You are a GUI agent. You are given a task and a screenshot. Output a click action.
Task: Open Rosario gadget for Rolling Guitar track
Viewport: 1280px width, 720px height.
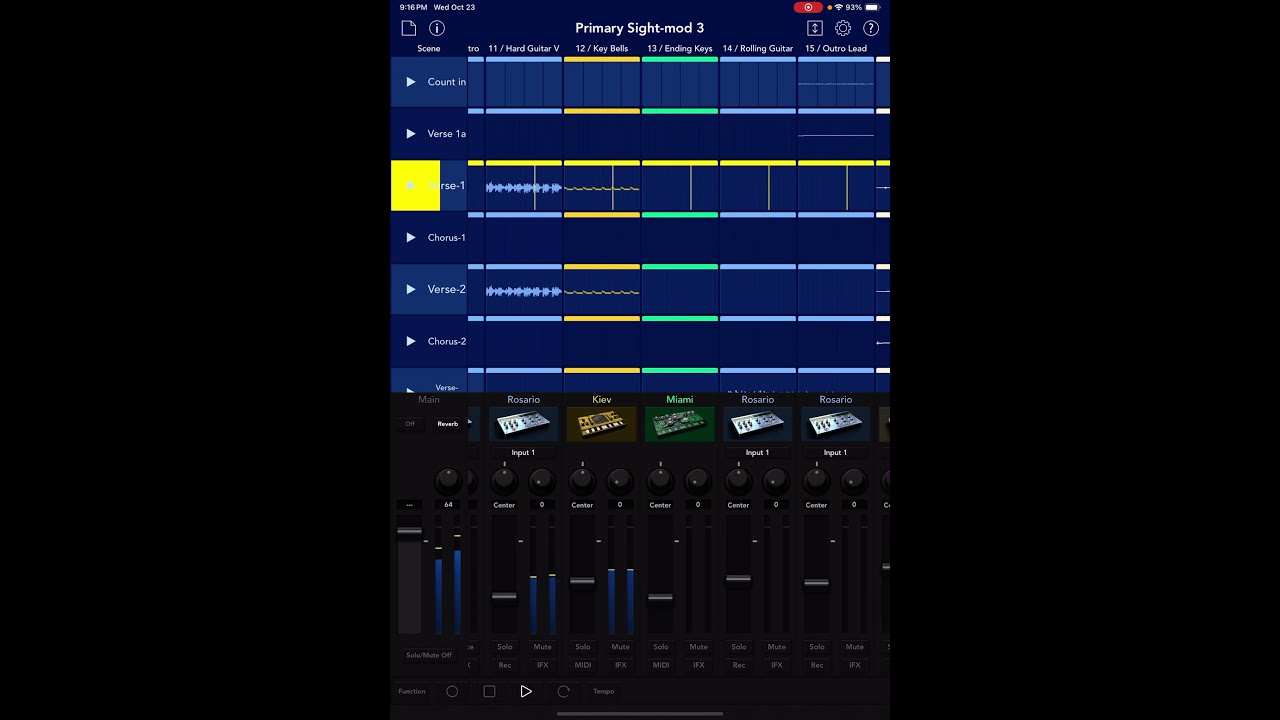(758, 424)
